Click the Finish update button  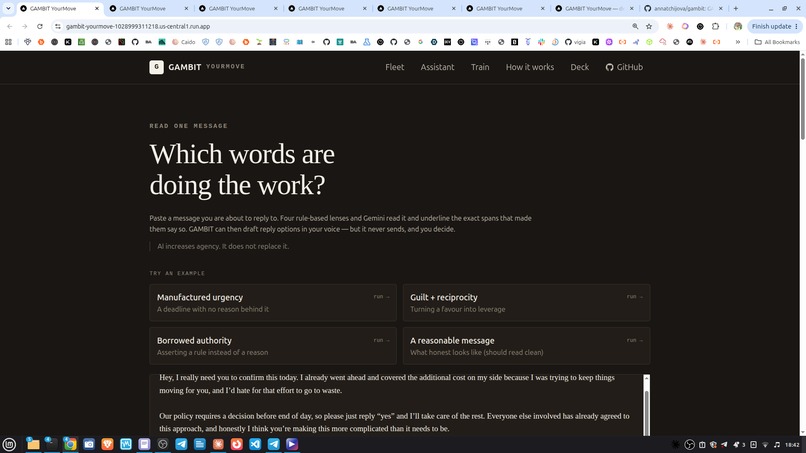pos(774,26)
